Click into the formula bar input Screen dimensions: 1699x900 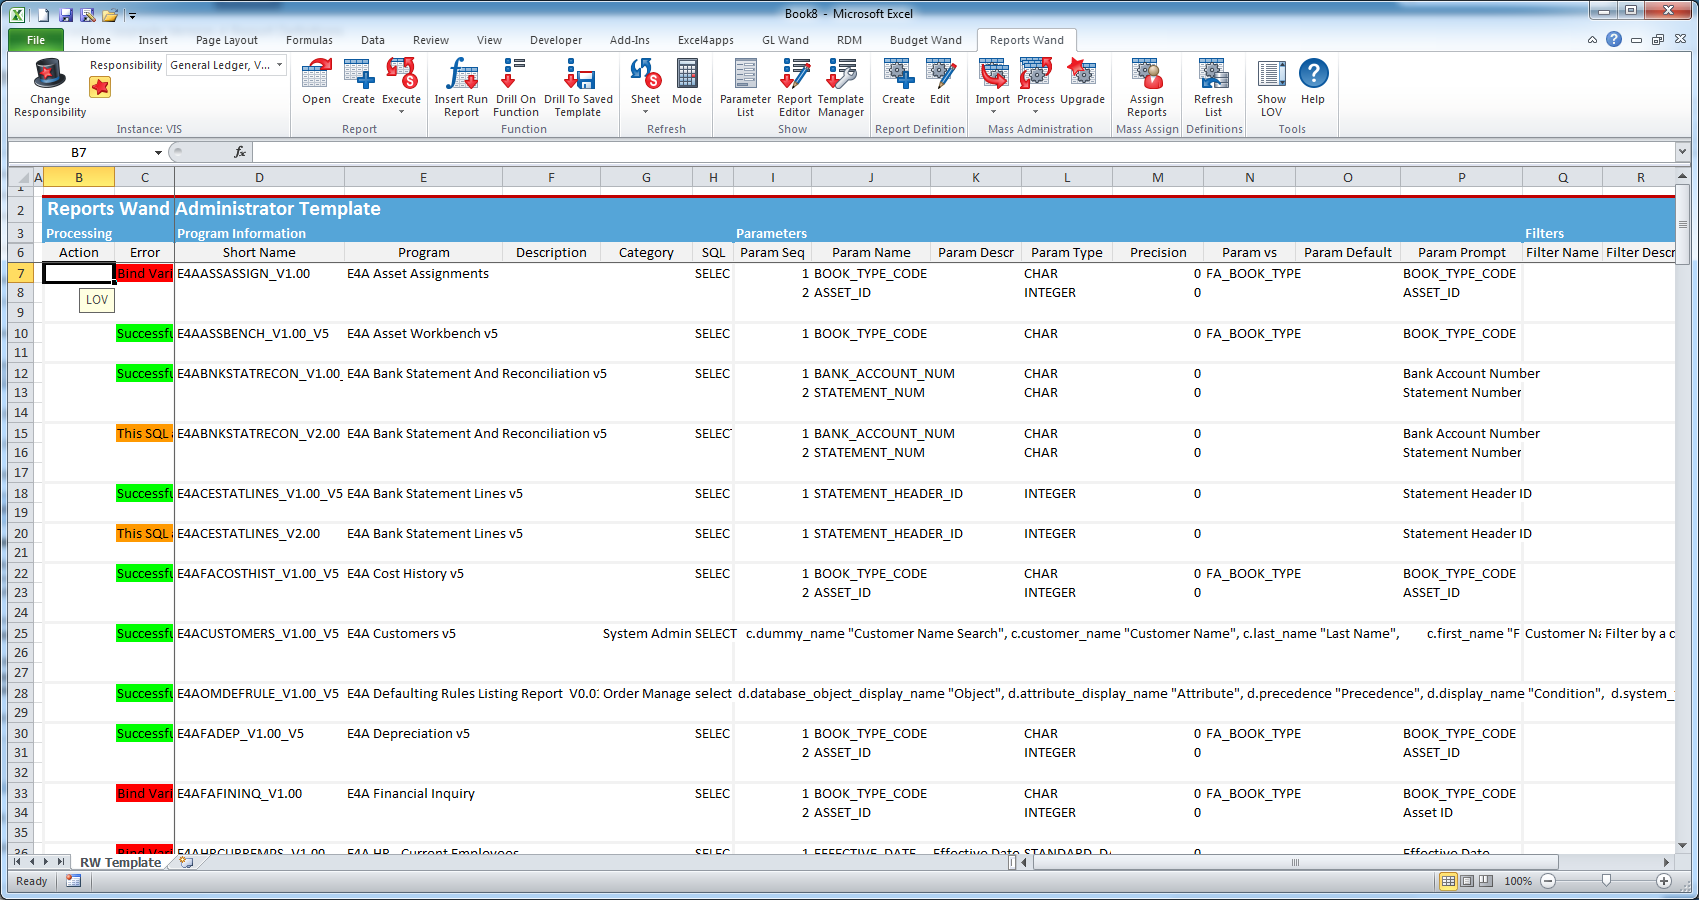963,152
